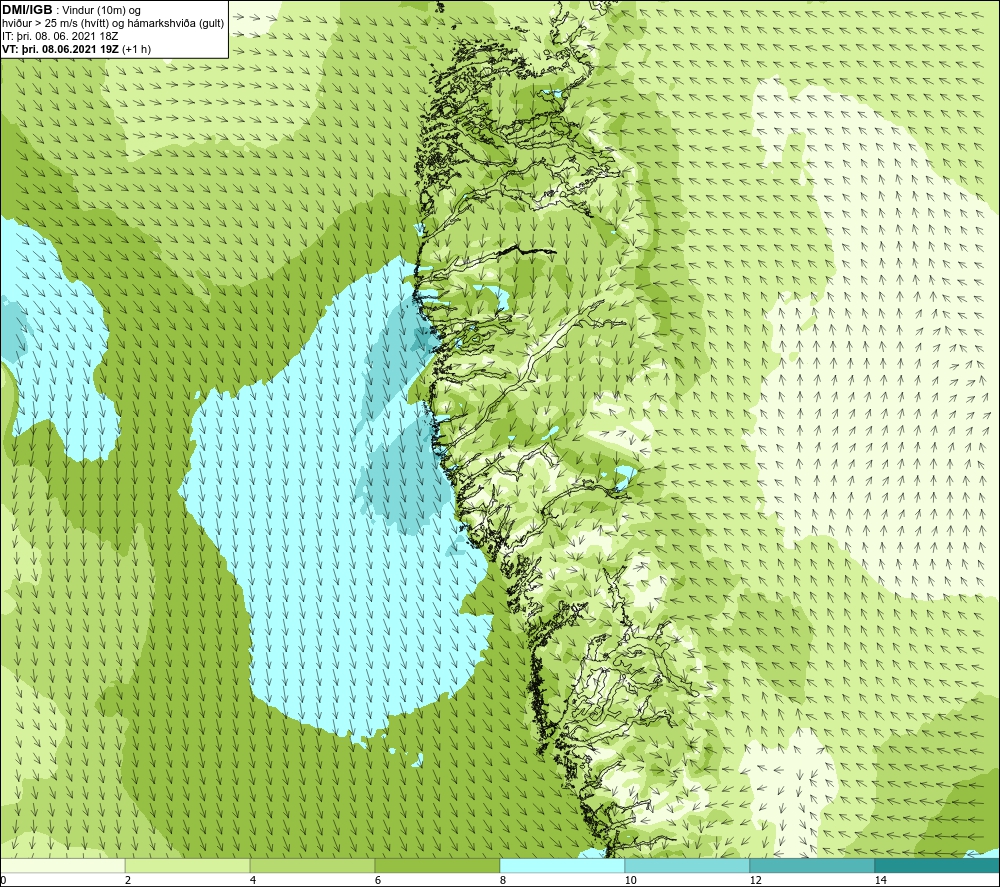Click the "IT: þri. 08. 06. 2021 18Z" line

[60, 36]
